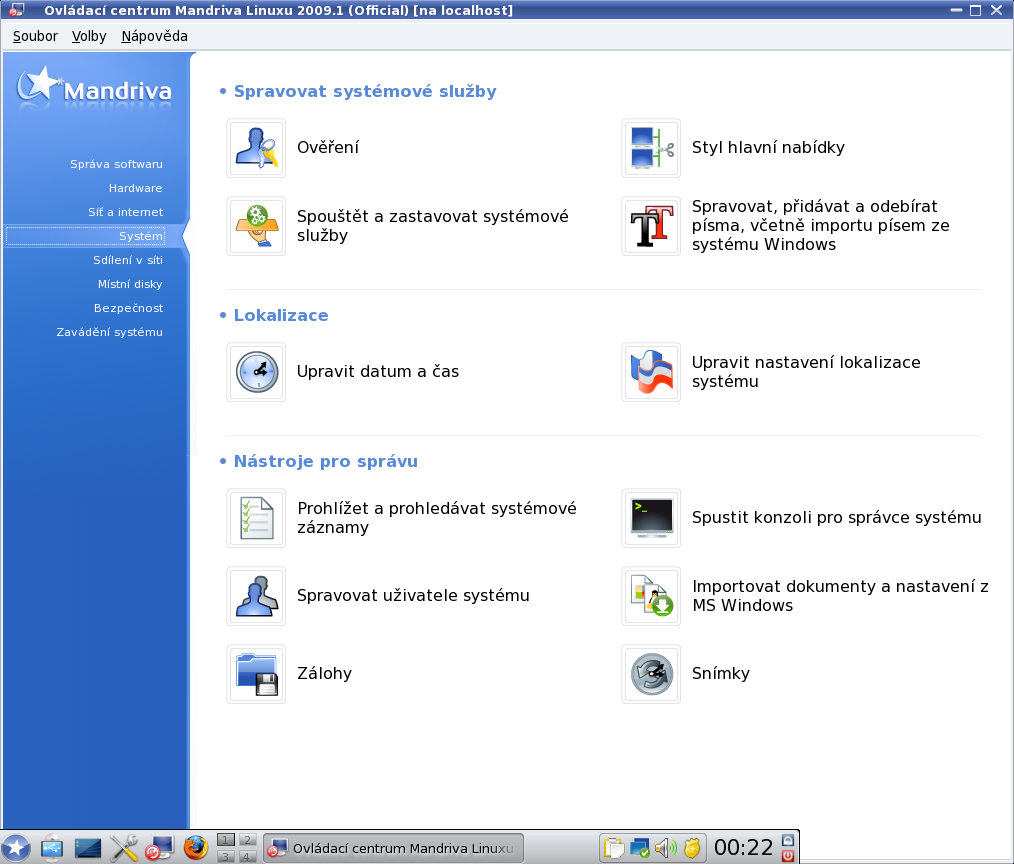Click the Styl hlavní nabídky label
The height and width of the screenshot is (864, 1014).
(x=768, y=147)
